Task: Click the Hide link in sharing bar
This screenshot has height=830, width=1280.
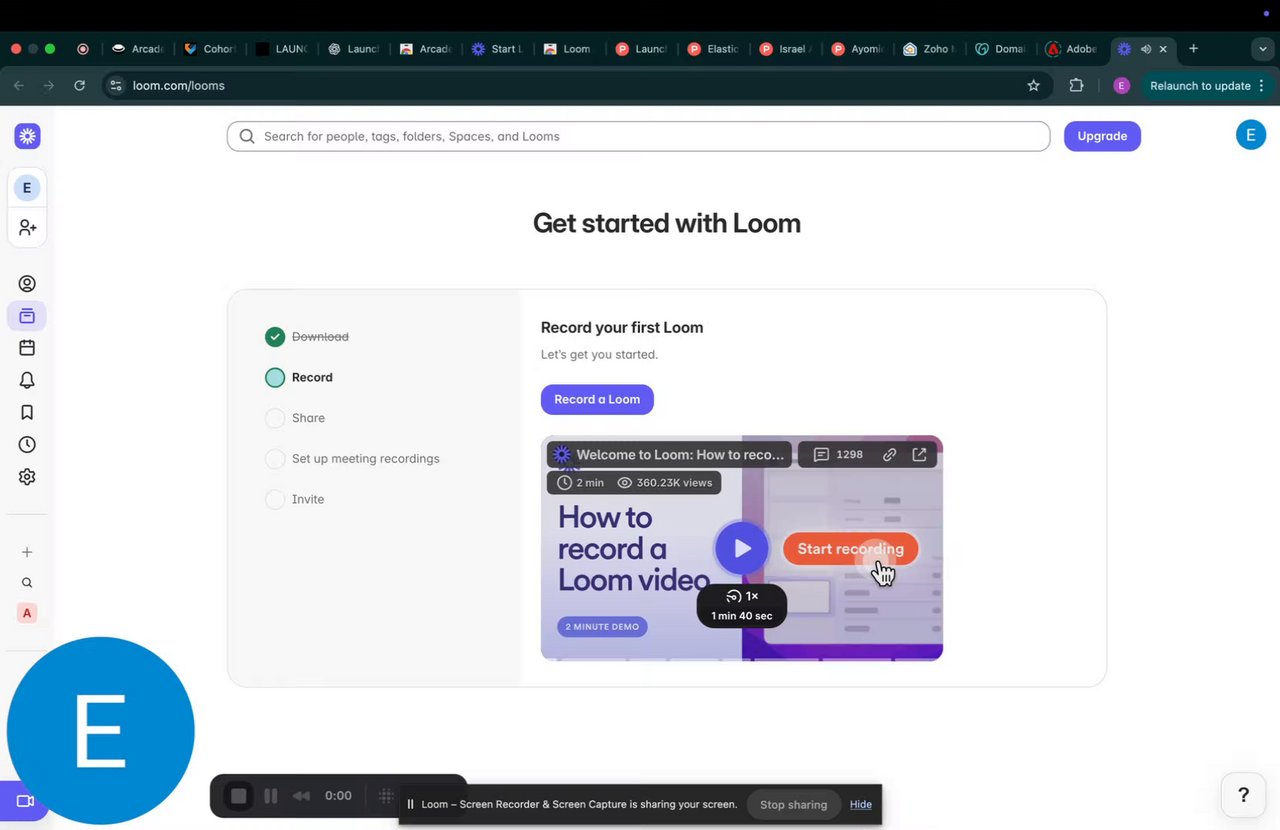Action: (861, 804)
